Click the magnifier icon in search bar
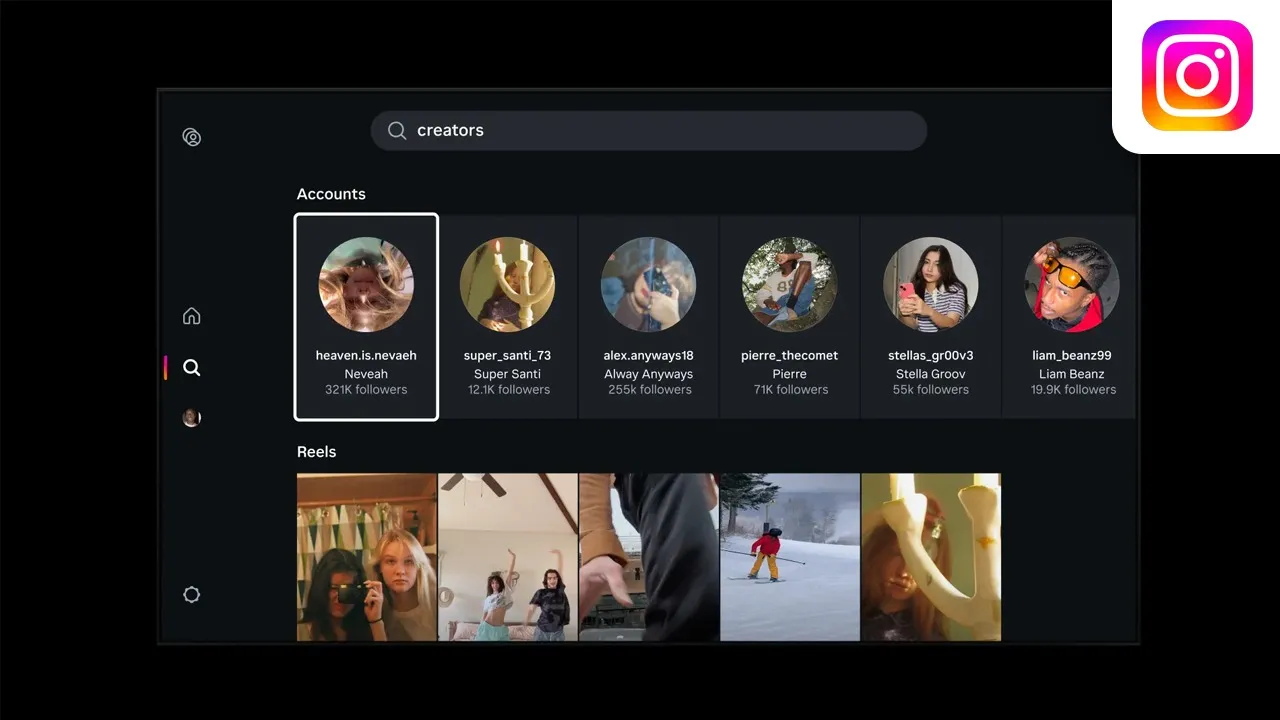Image resolution: width=1280 pixels, height=720 pixels. tap(397, 131)
